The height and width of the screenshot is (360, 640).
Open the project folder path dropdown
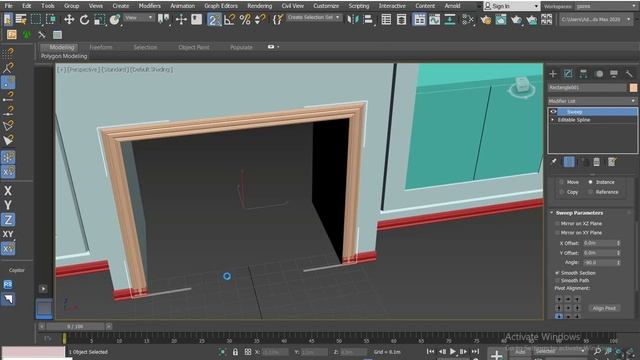(x=596, y=19)
